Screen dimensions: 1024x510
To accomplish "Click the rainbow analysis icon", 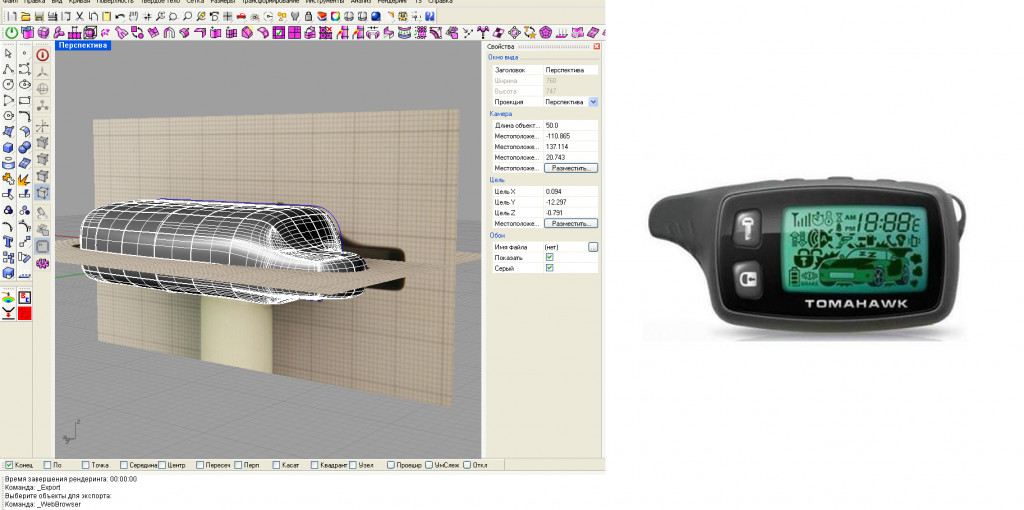I will [8, 298].
